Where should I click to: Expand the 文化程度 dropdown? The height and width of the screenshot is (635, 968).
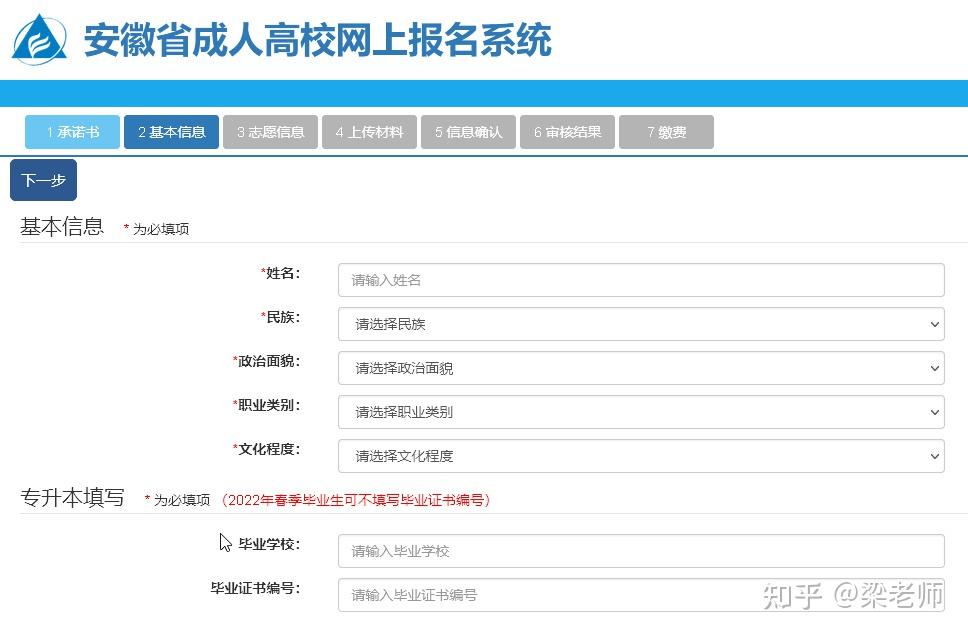coord(641,456)
